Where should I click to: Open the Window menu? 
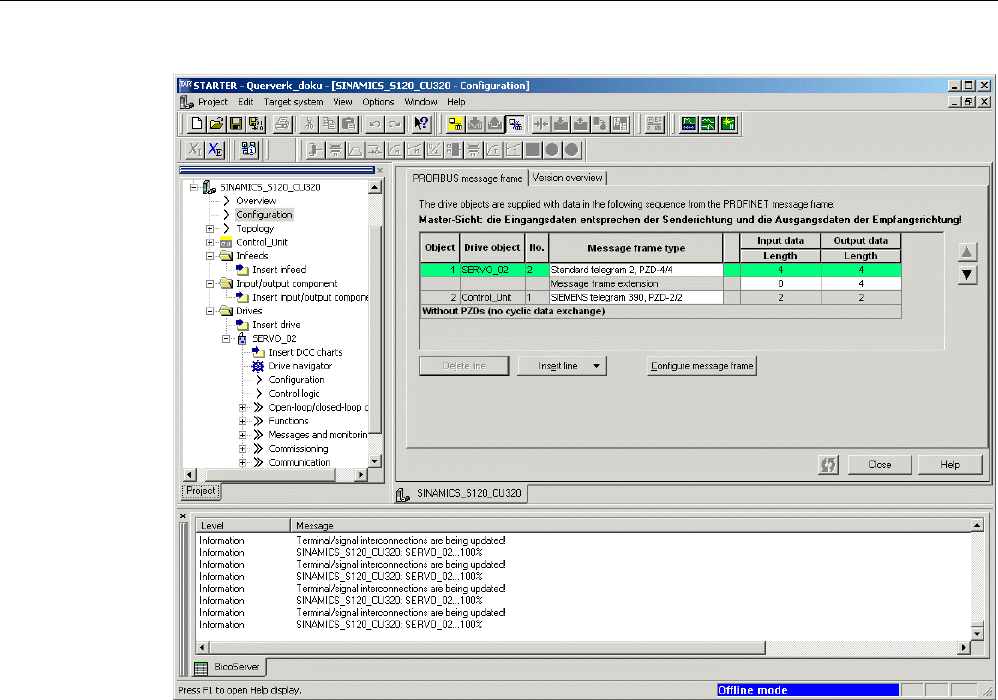[421, 102]
